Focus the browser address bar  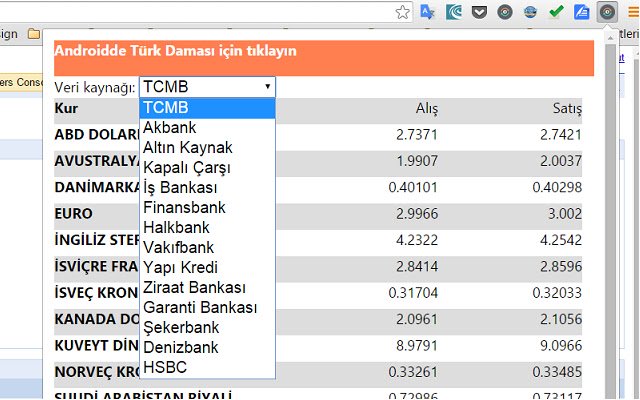click(196, 12)
